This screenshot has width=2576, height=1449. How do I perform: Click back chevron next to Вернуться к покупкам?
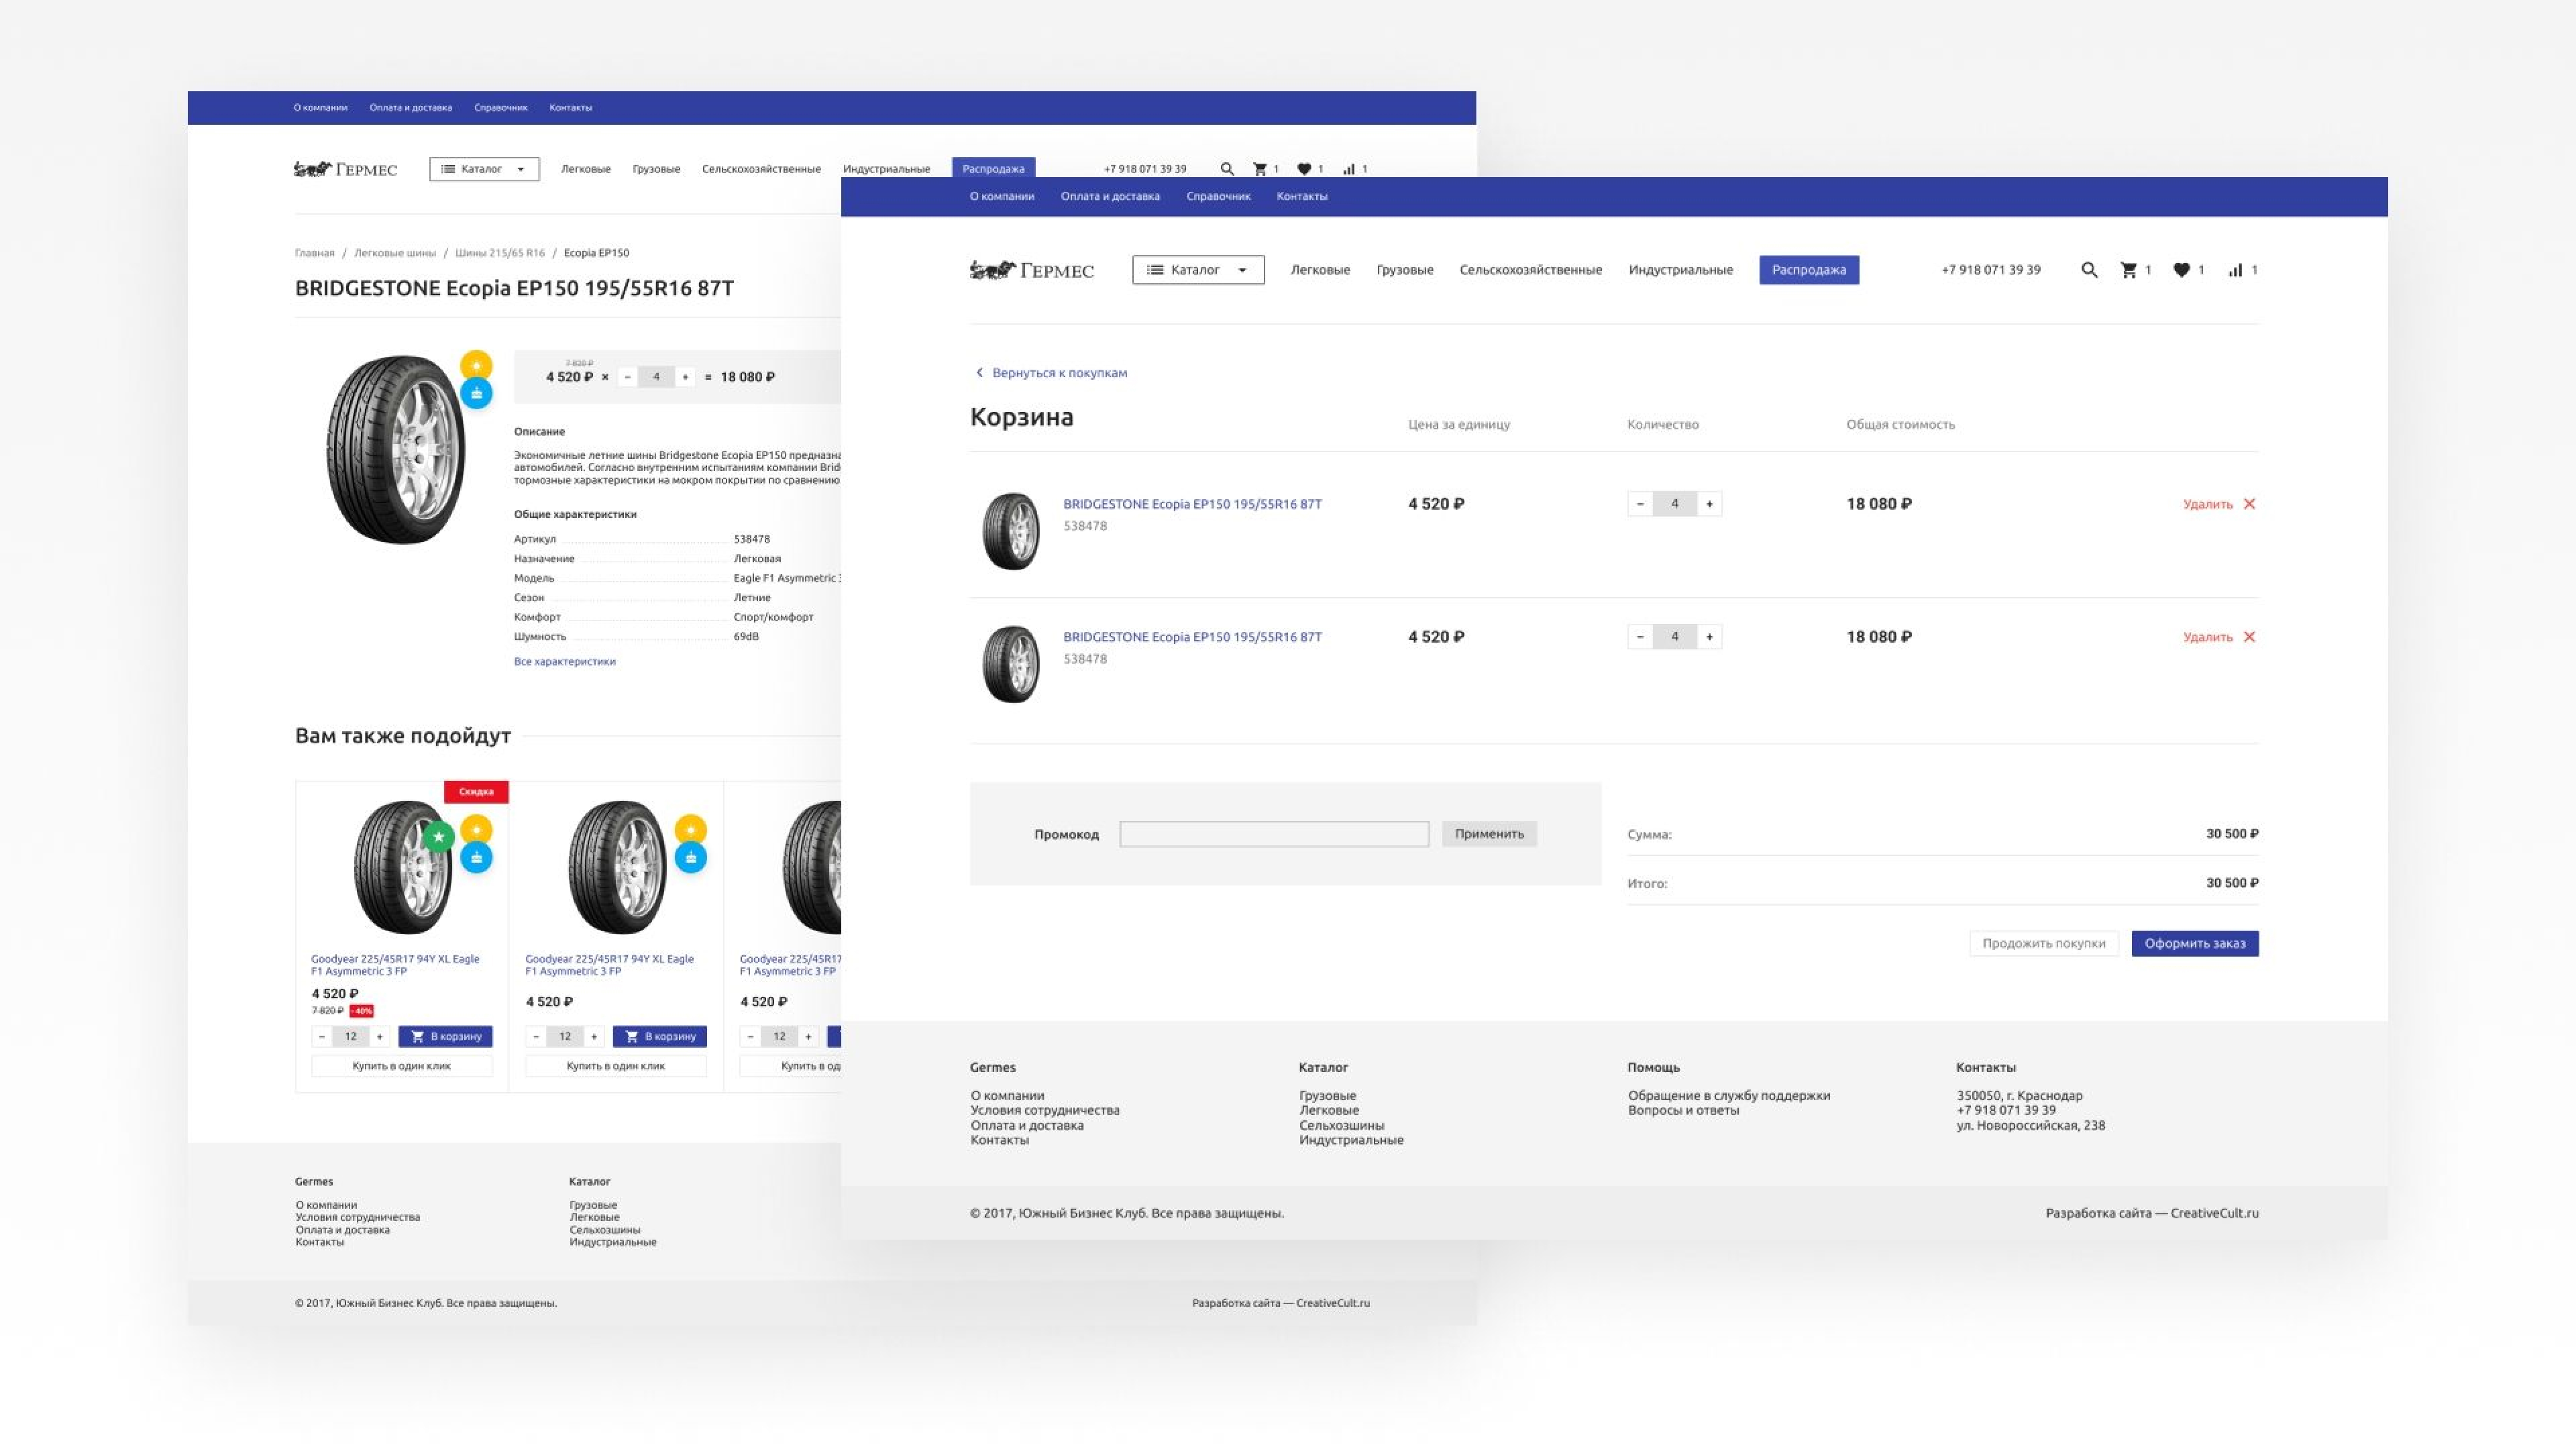pyautogui.click(x=979, y=372)
